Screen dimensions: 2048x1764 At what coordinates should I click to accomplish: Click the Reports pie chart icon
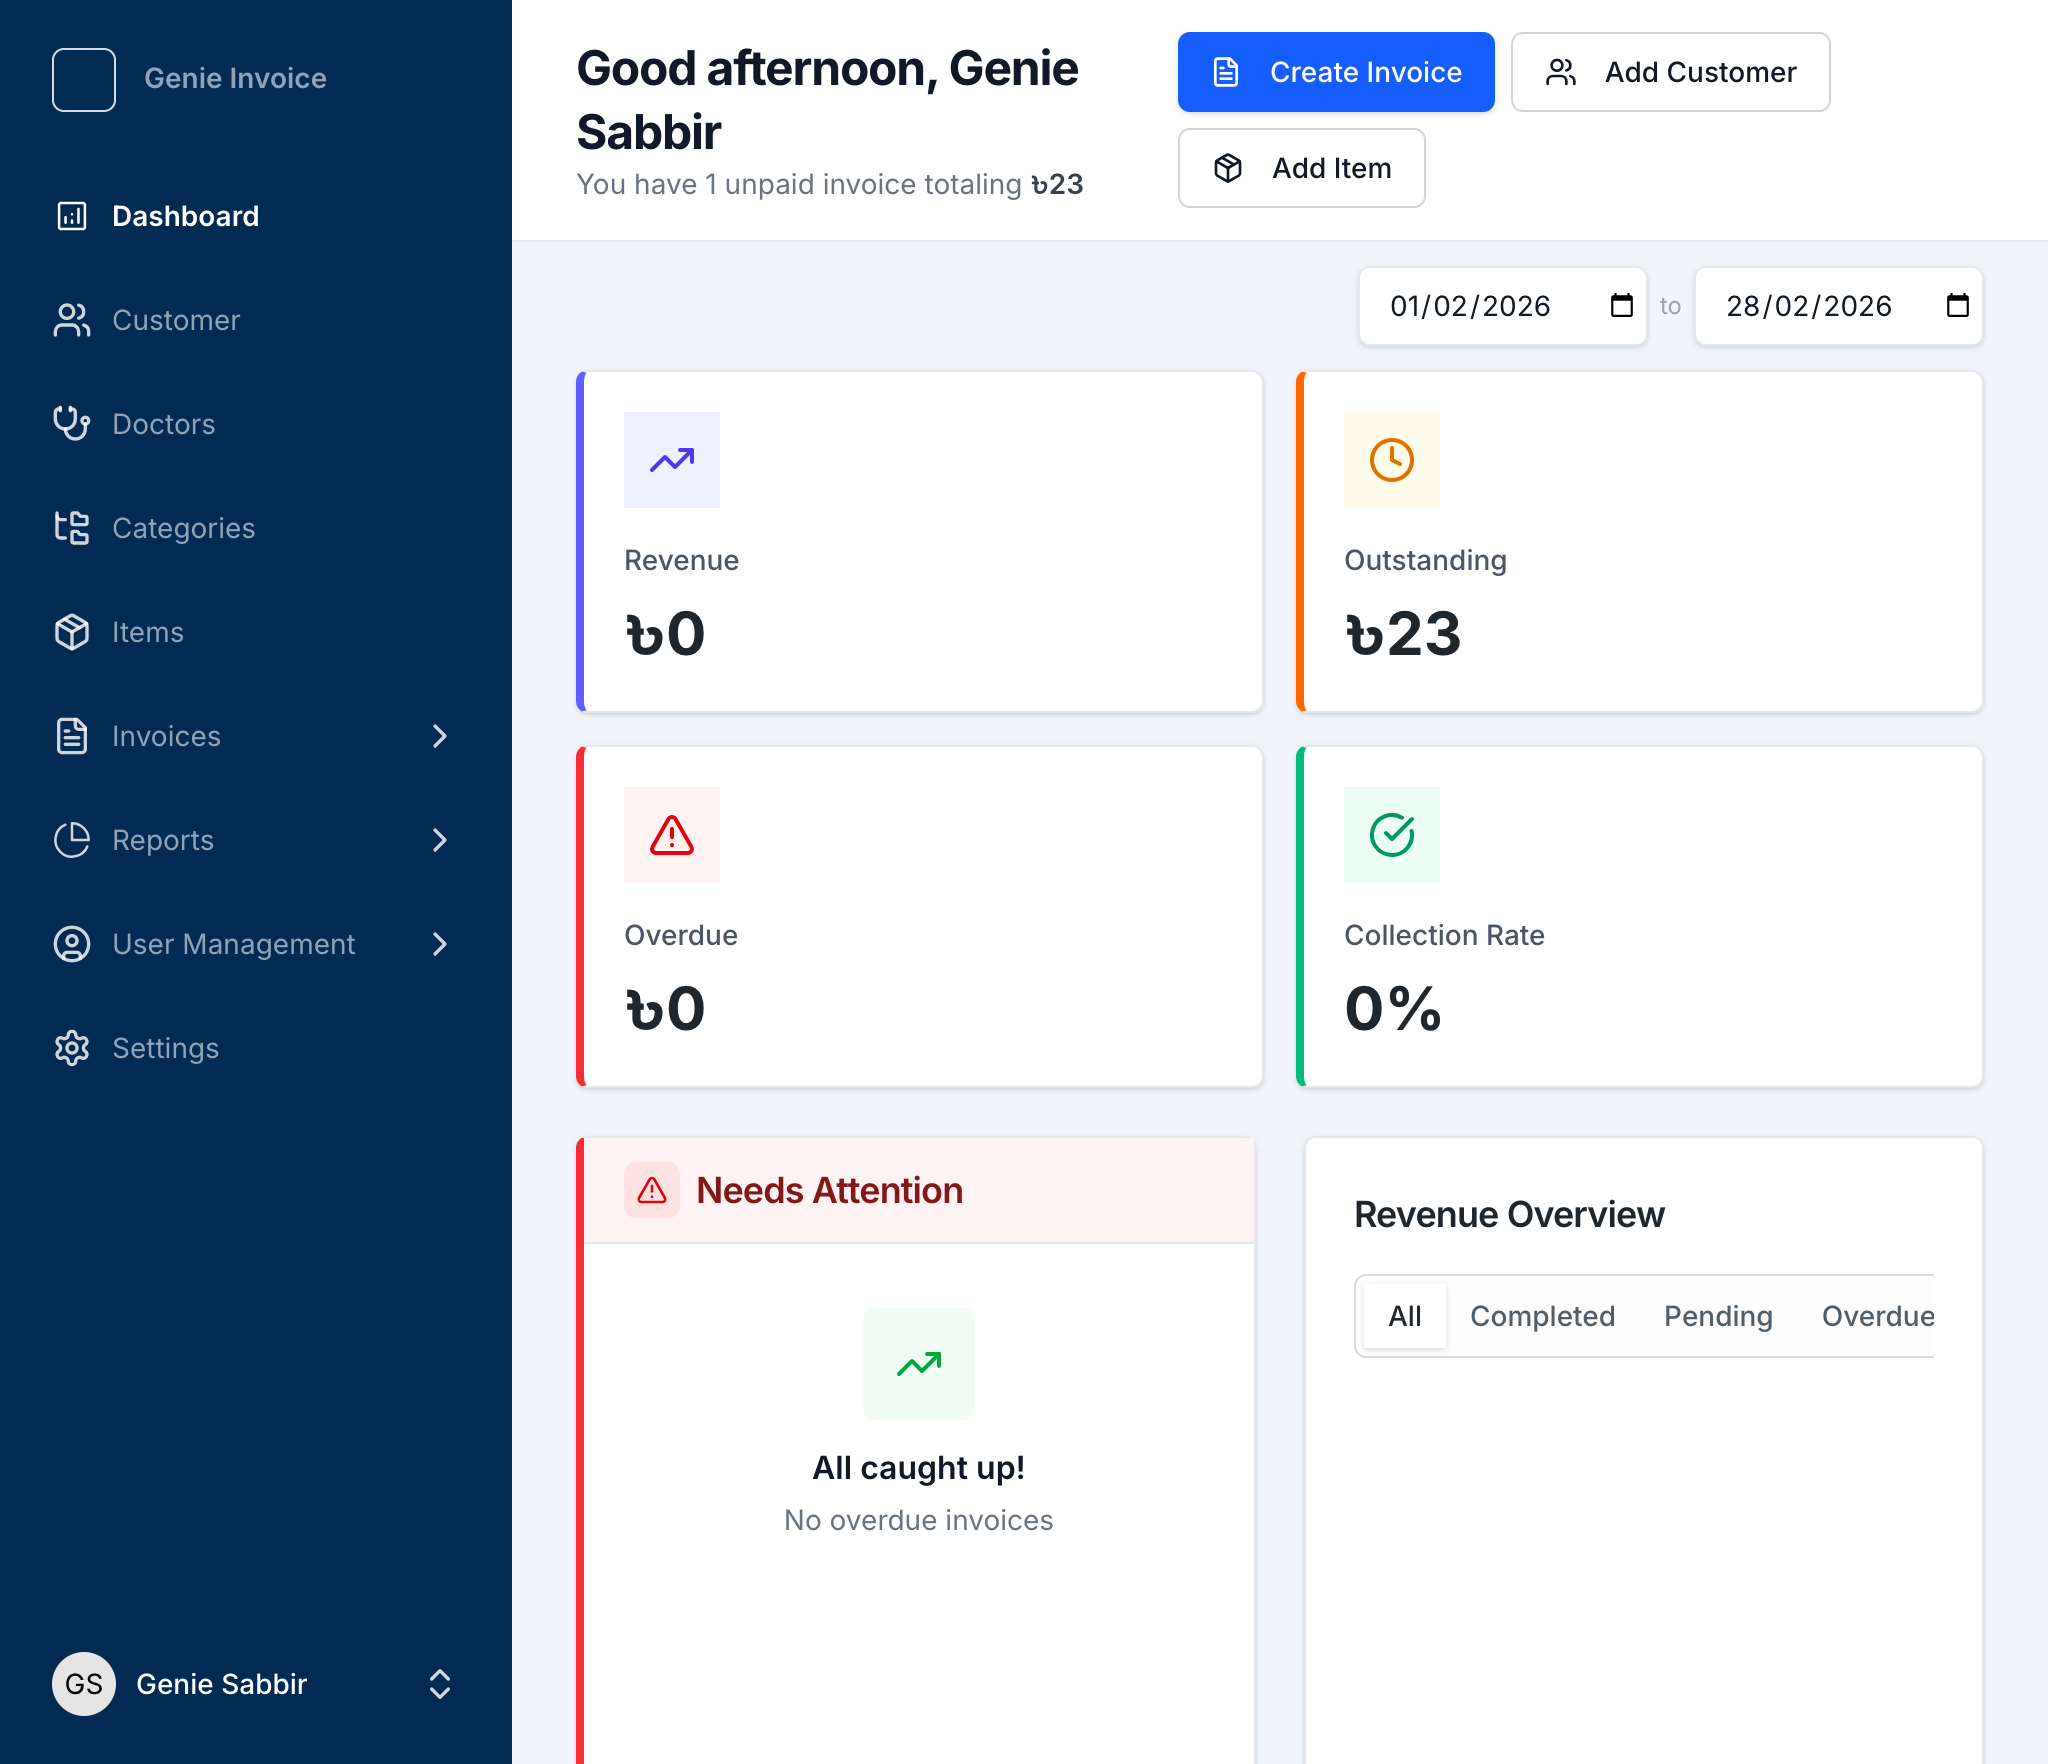70,840
